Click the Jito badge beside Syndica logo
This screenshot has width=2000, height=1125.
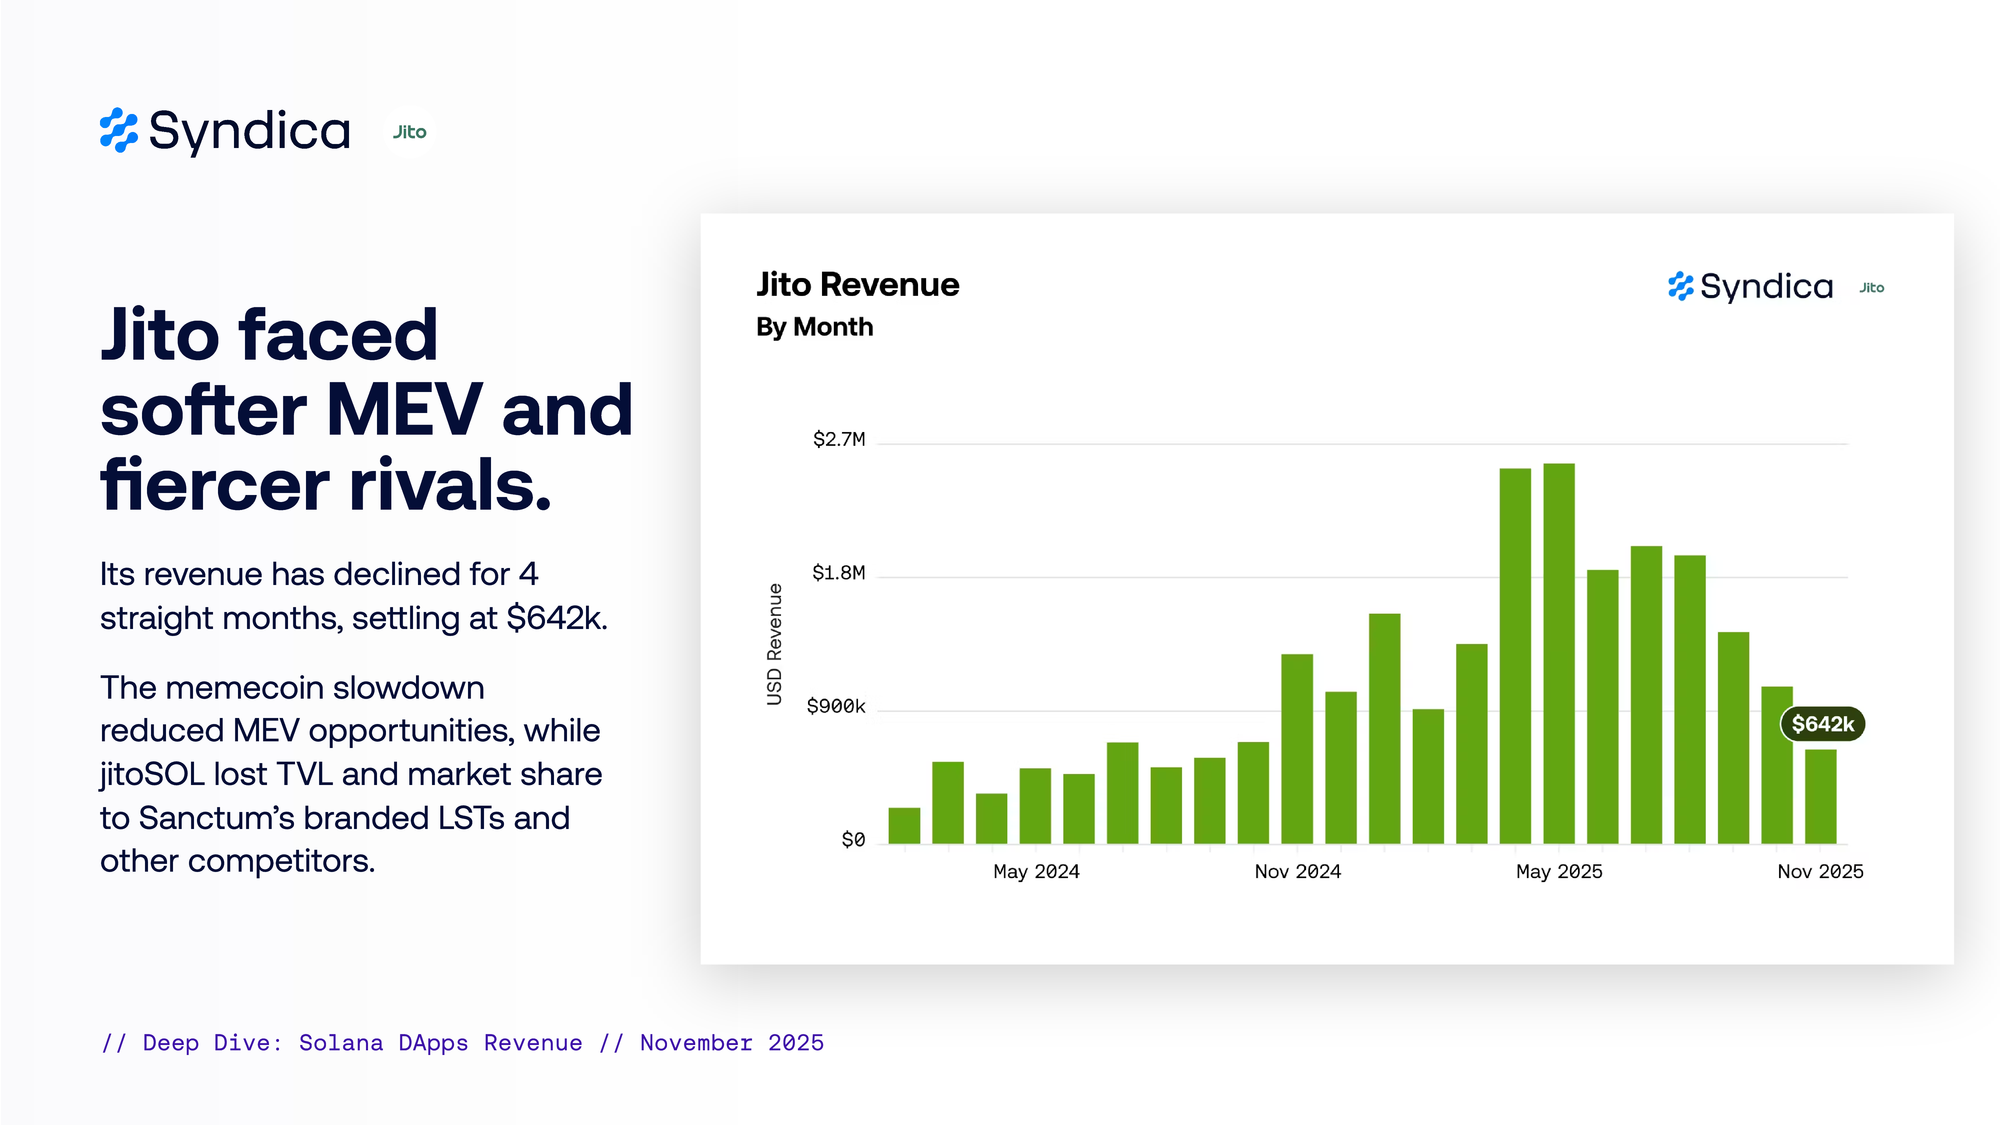tap(409, 132)
